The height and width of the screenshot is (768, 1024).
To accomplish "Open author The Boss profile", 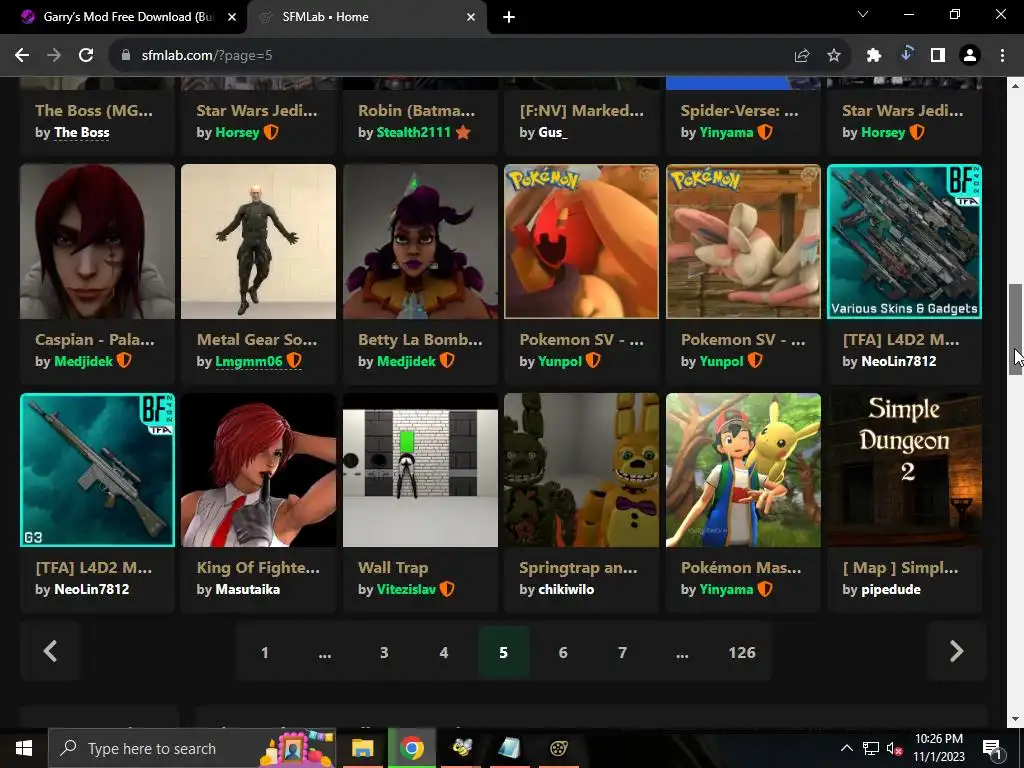I will (x=82, y=133).
